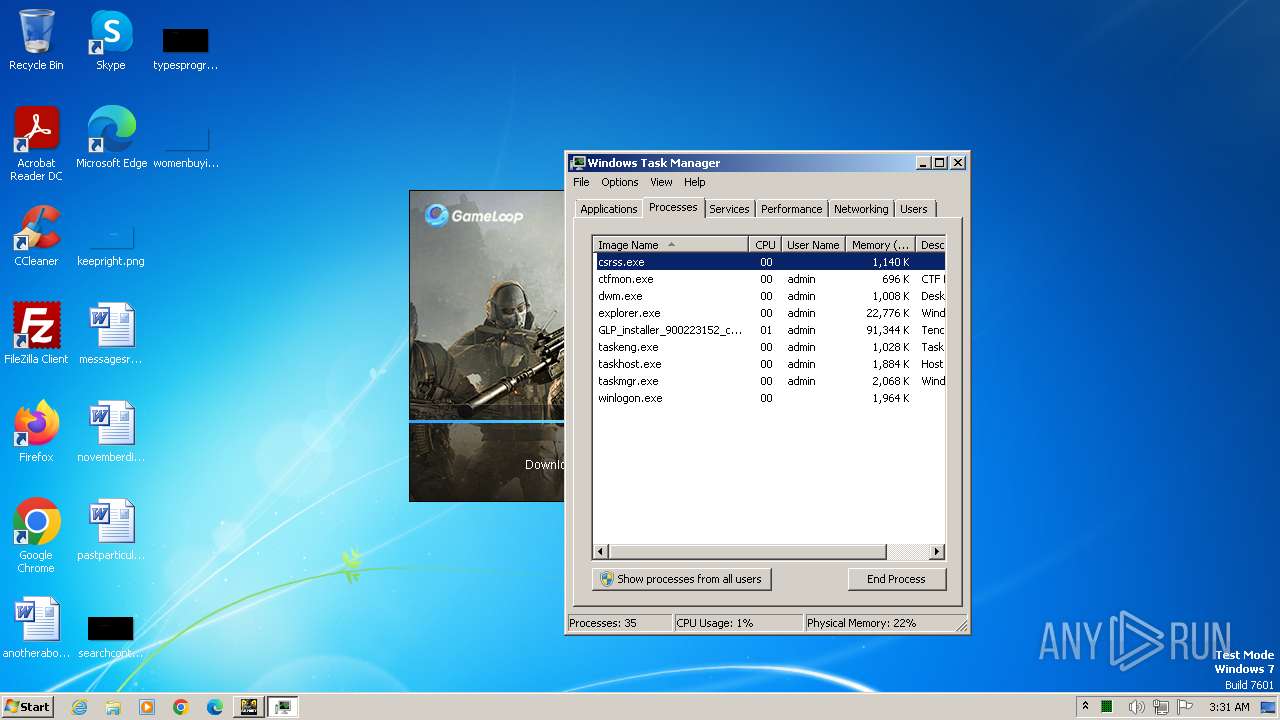Image resolution: width=1280 pixels, height=720 pixels.
Task: Select taskeng.exe process row
Action: [x=769, y=347]
